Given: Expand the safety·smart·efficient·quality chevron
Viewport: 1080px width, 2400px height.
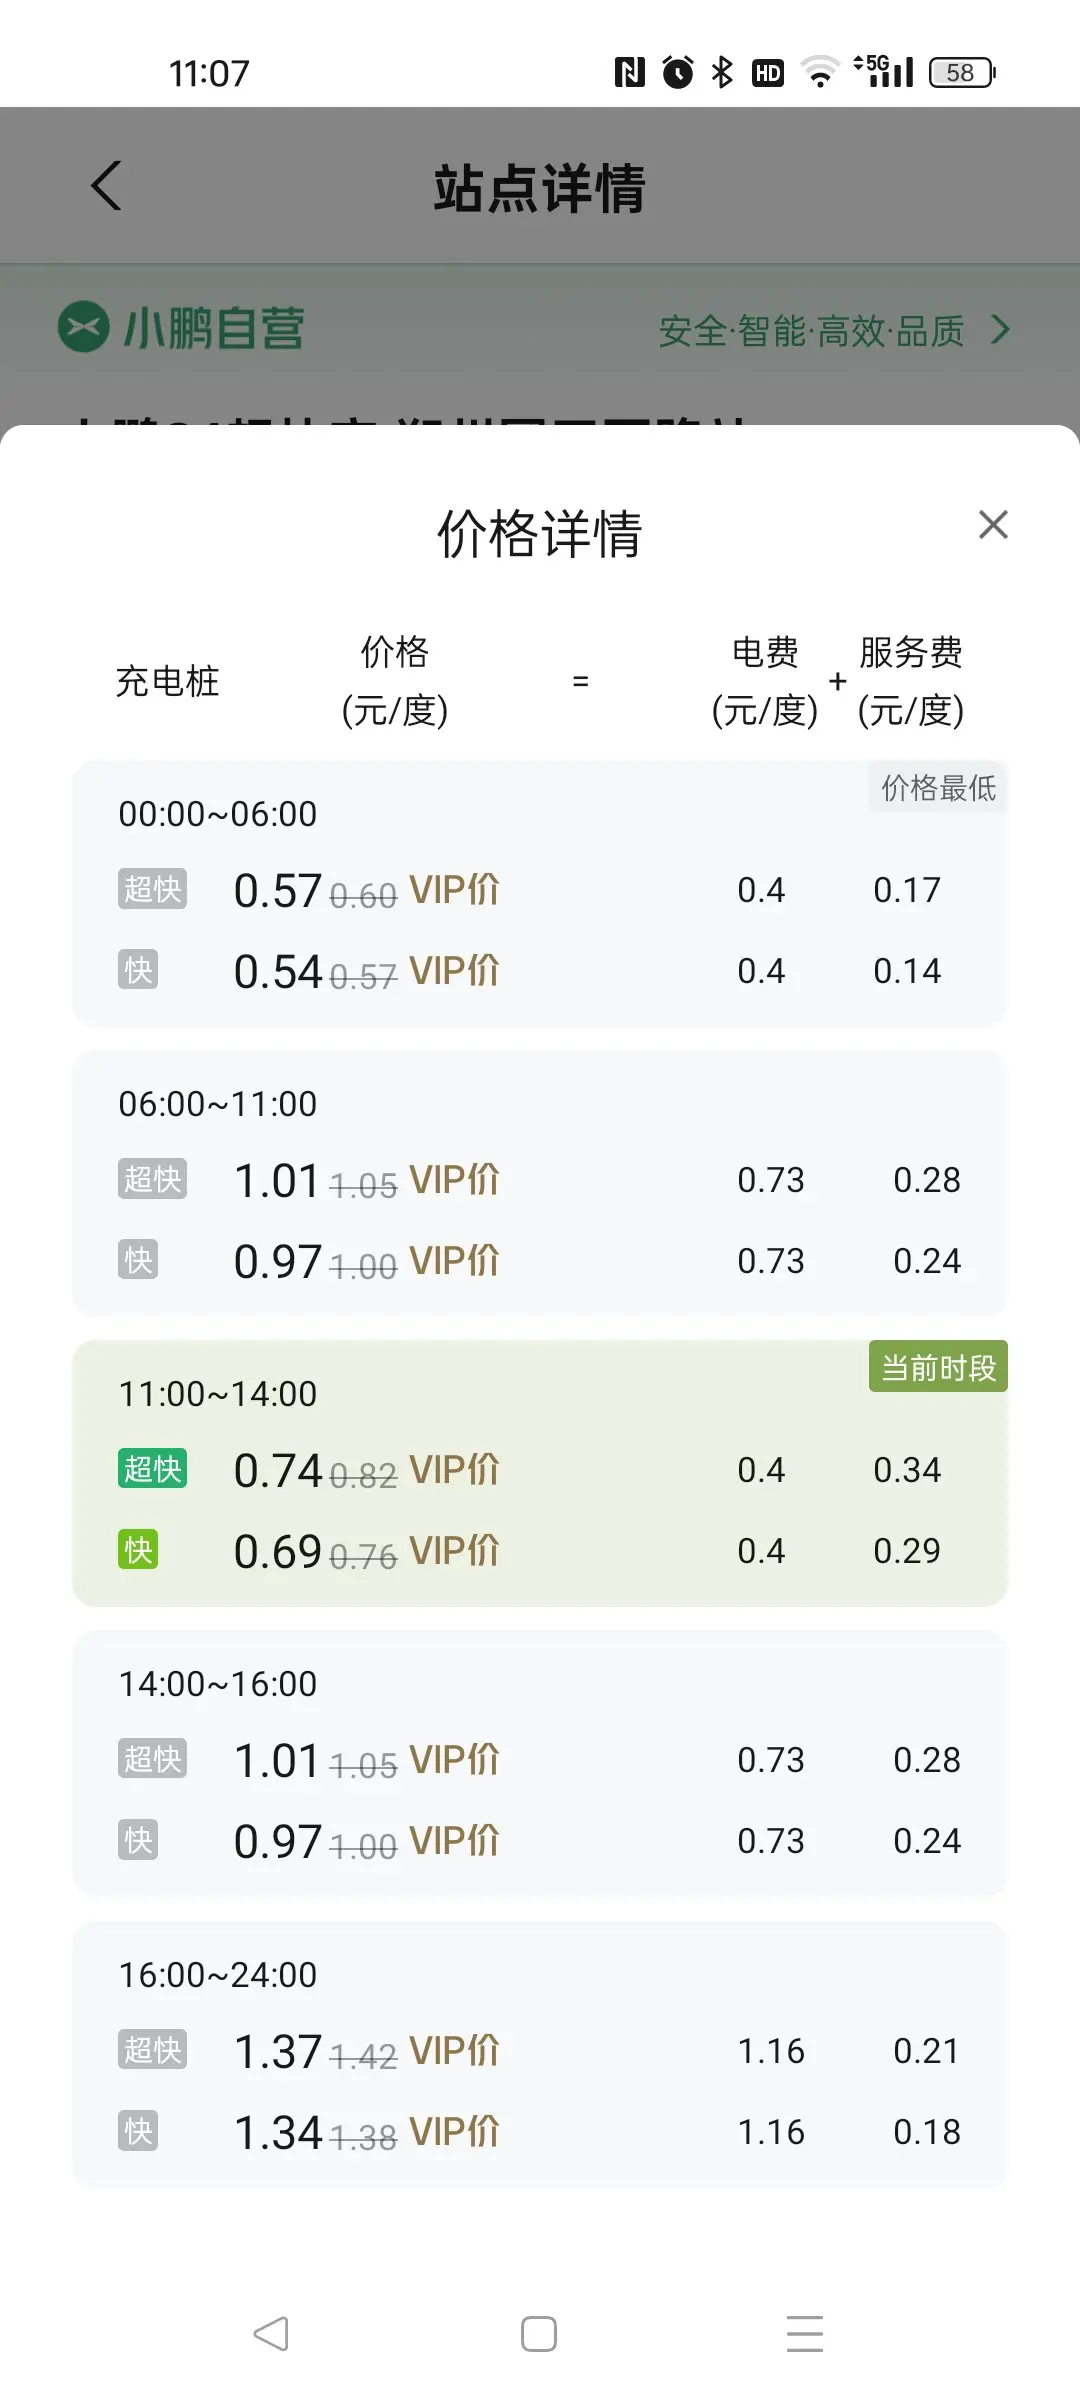Looking at the screenshot, I should point(1000,329).
